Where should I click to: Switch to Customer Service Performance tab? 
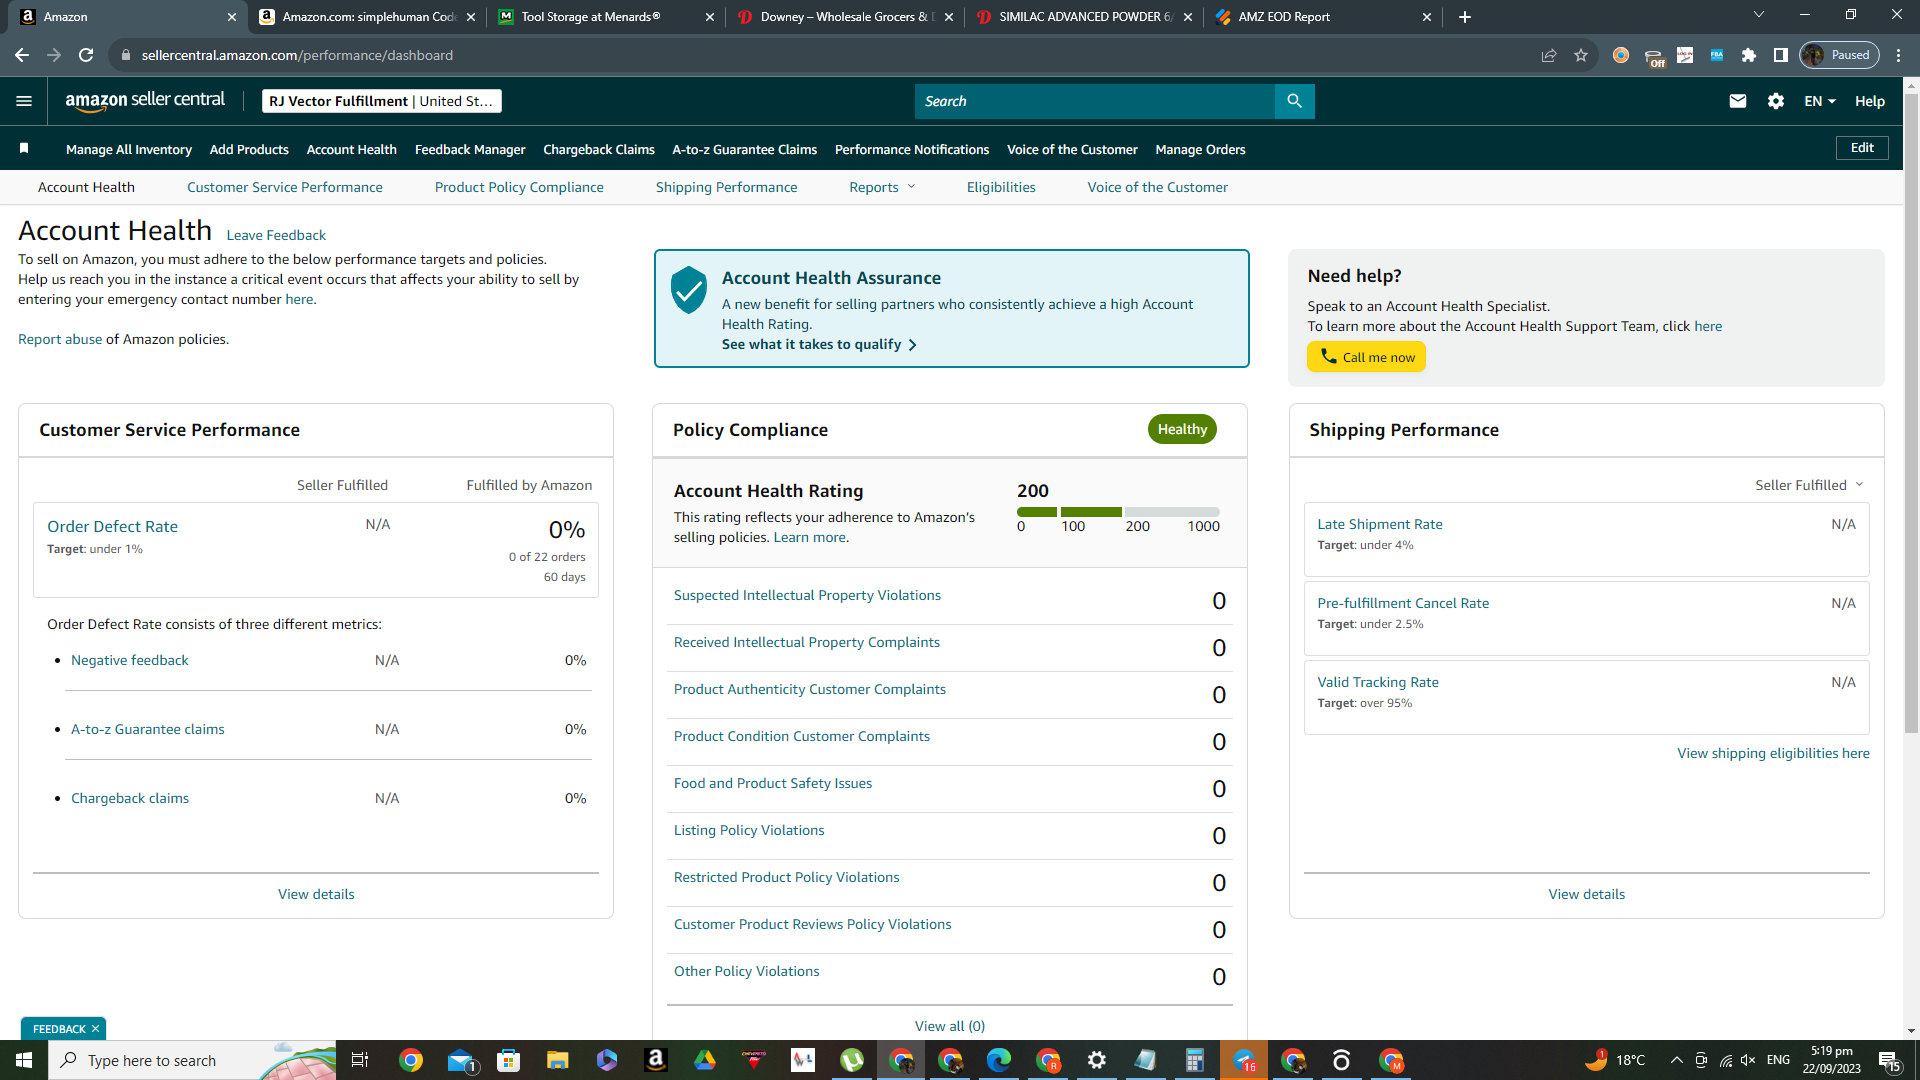pos(285,187)
